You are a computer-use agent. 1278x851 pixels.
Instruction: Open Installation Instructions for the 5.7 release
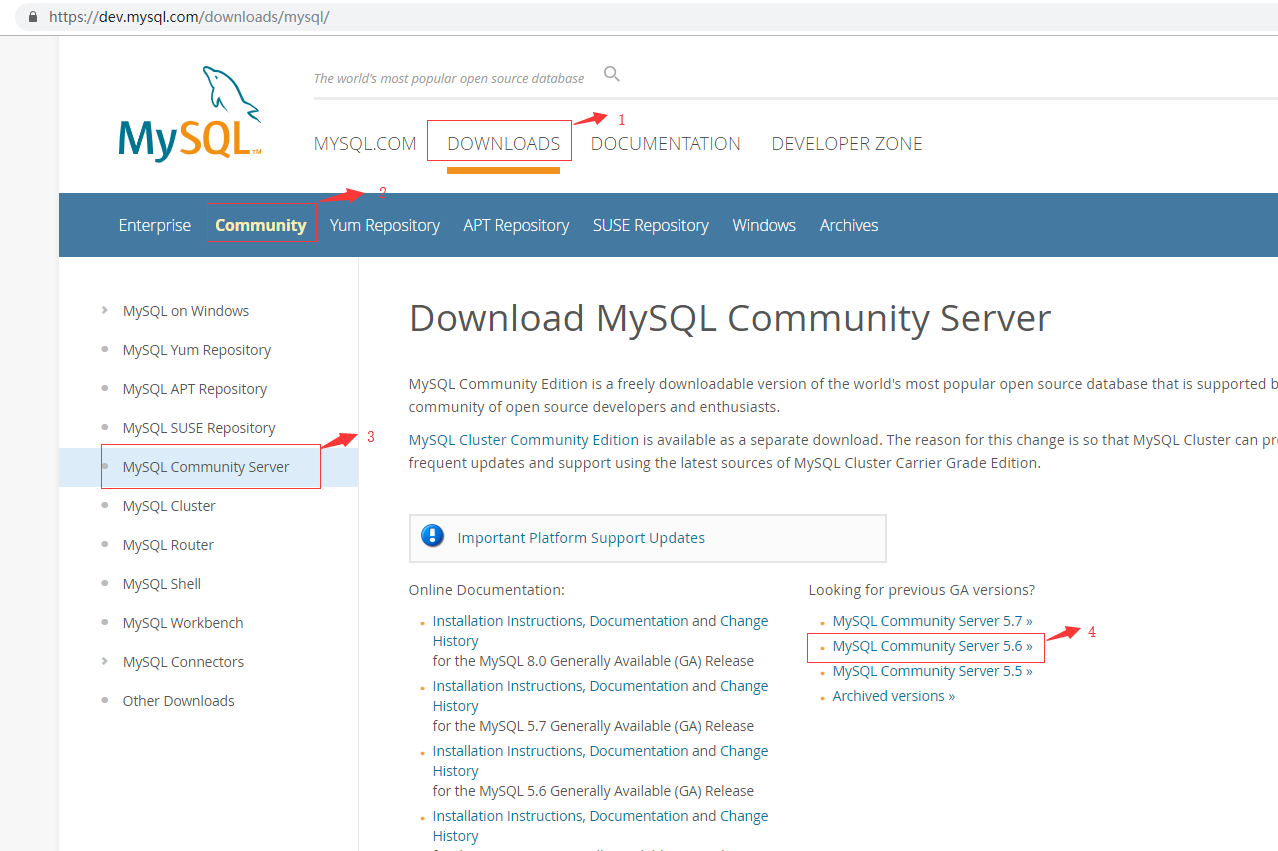[509, 686]
